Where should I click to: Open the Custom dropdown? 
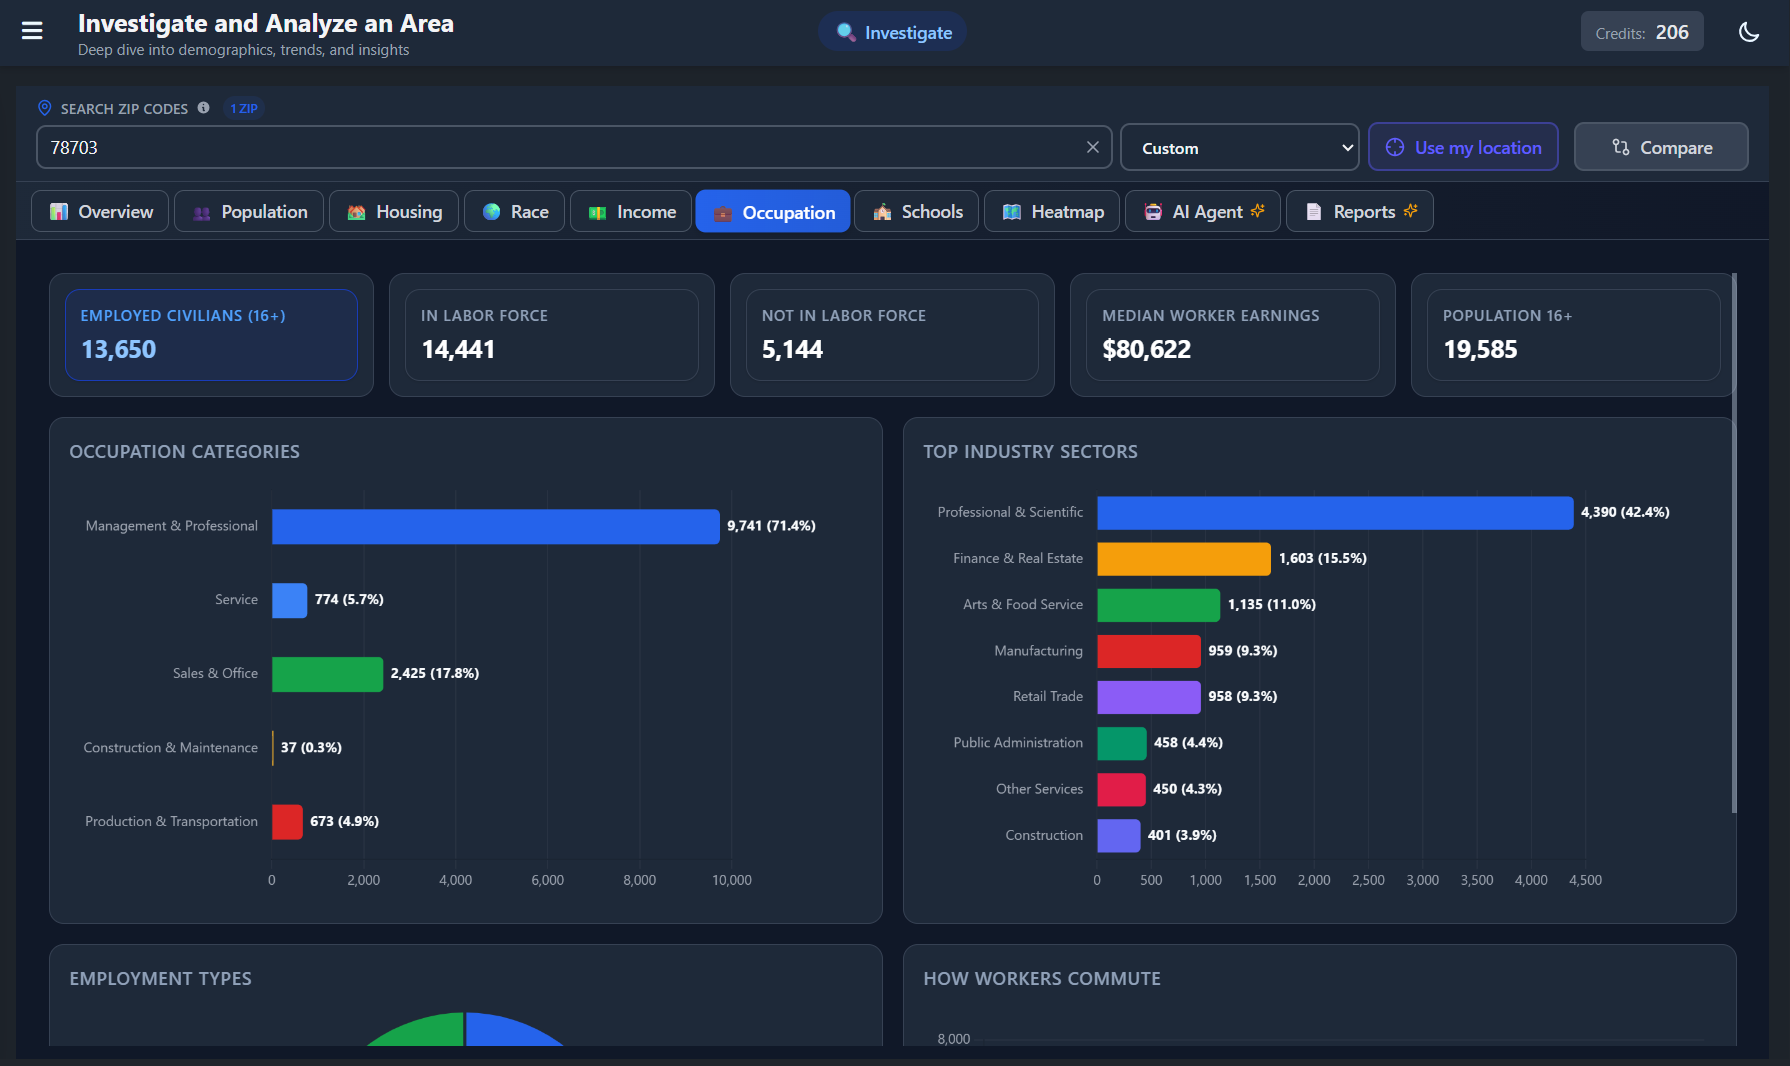pos(1239,148)
